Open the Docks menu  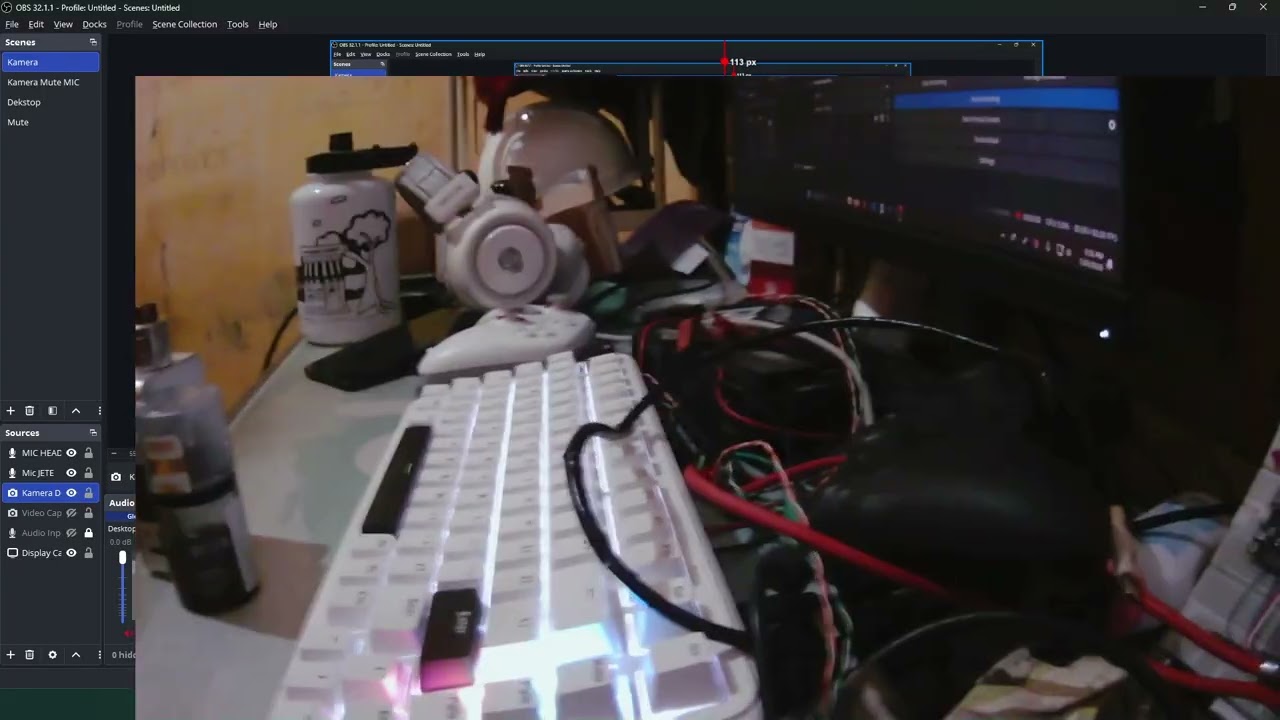point(94,24)
